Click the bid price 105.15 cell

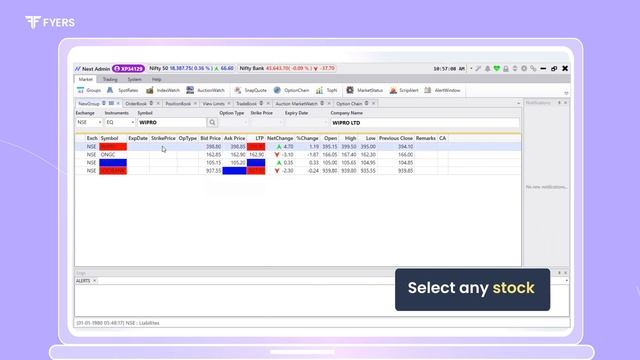pyautogui.click(x=211, y=163)
